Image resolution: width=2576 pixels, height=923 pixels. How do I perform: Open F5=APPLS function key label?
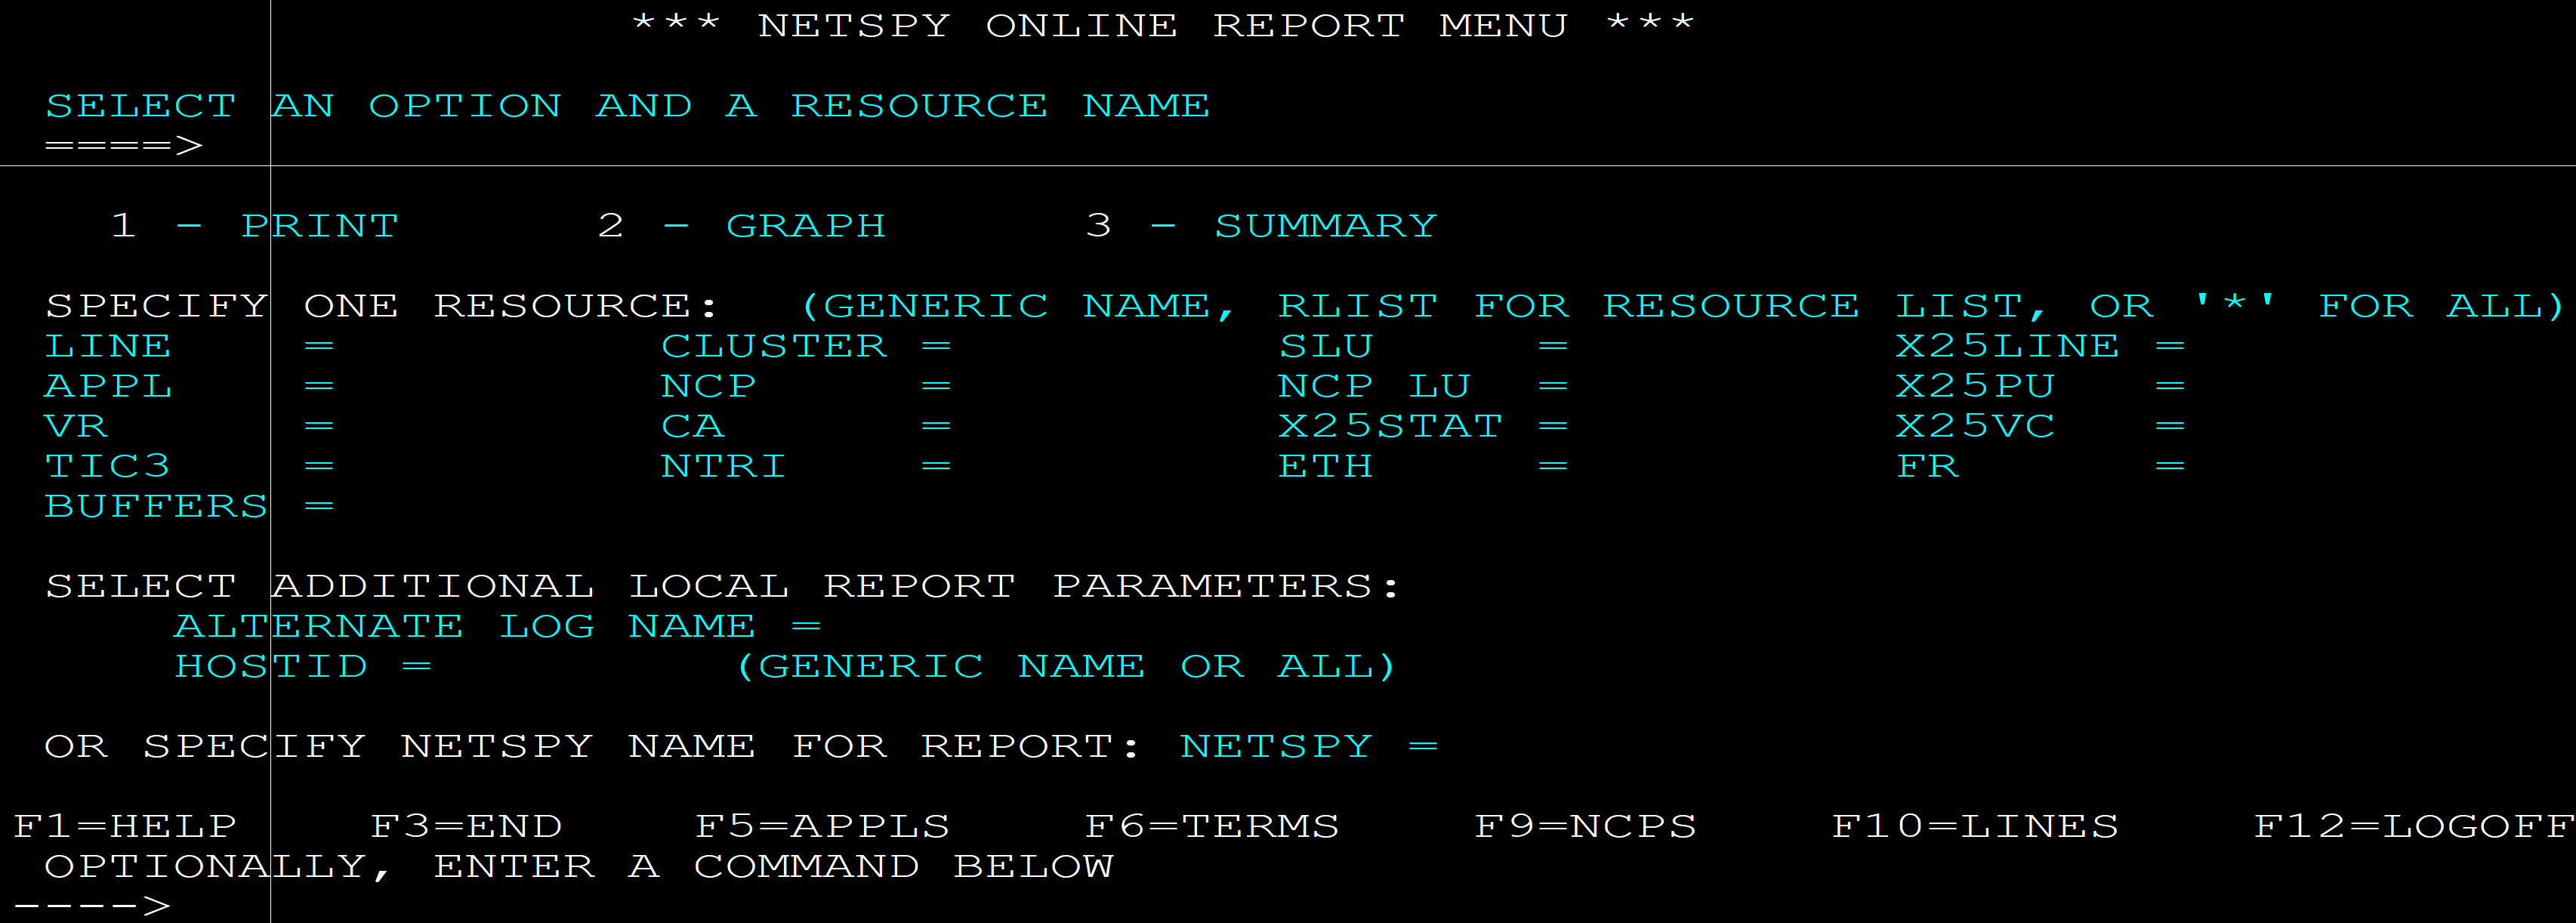(x=822, y=826)
